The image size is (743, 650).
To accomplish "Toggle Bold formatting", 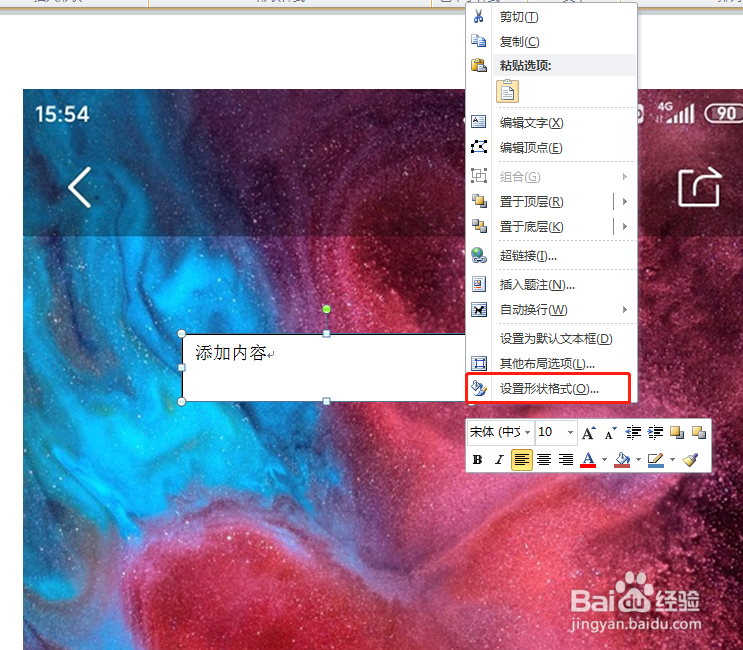I will coord(478,460).
